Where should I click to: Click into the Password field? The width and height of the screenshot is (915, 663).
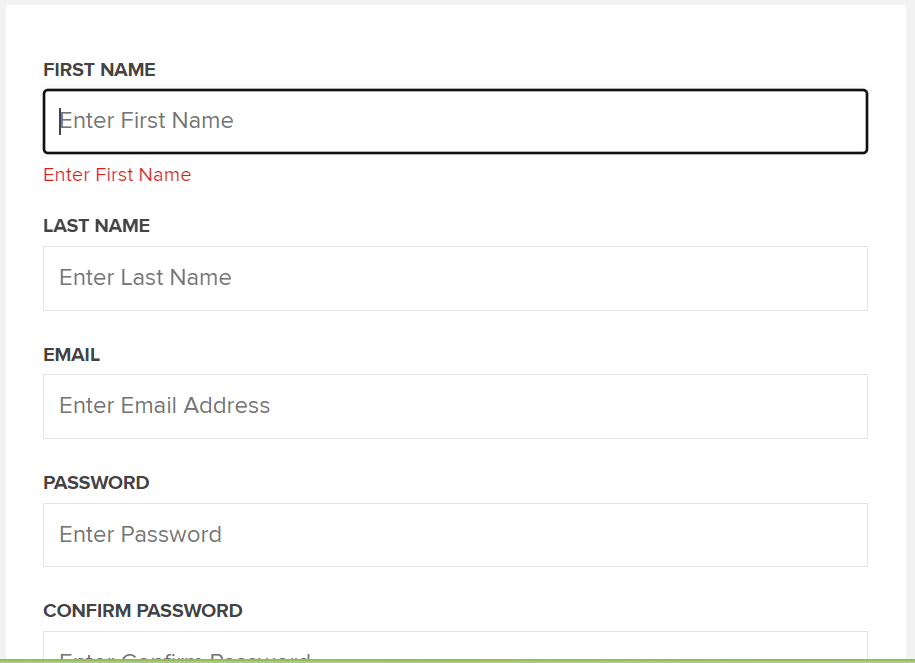point(455,535)
